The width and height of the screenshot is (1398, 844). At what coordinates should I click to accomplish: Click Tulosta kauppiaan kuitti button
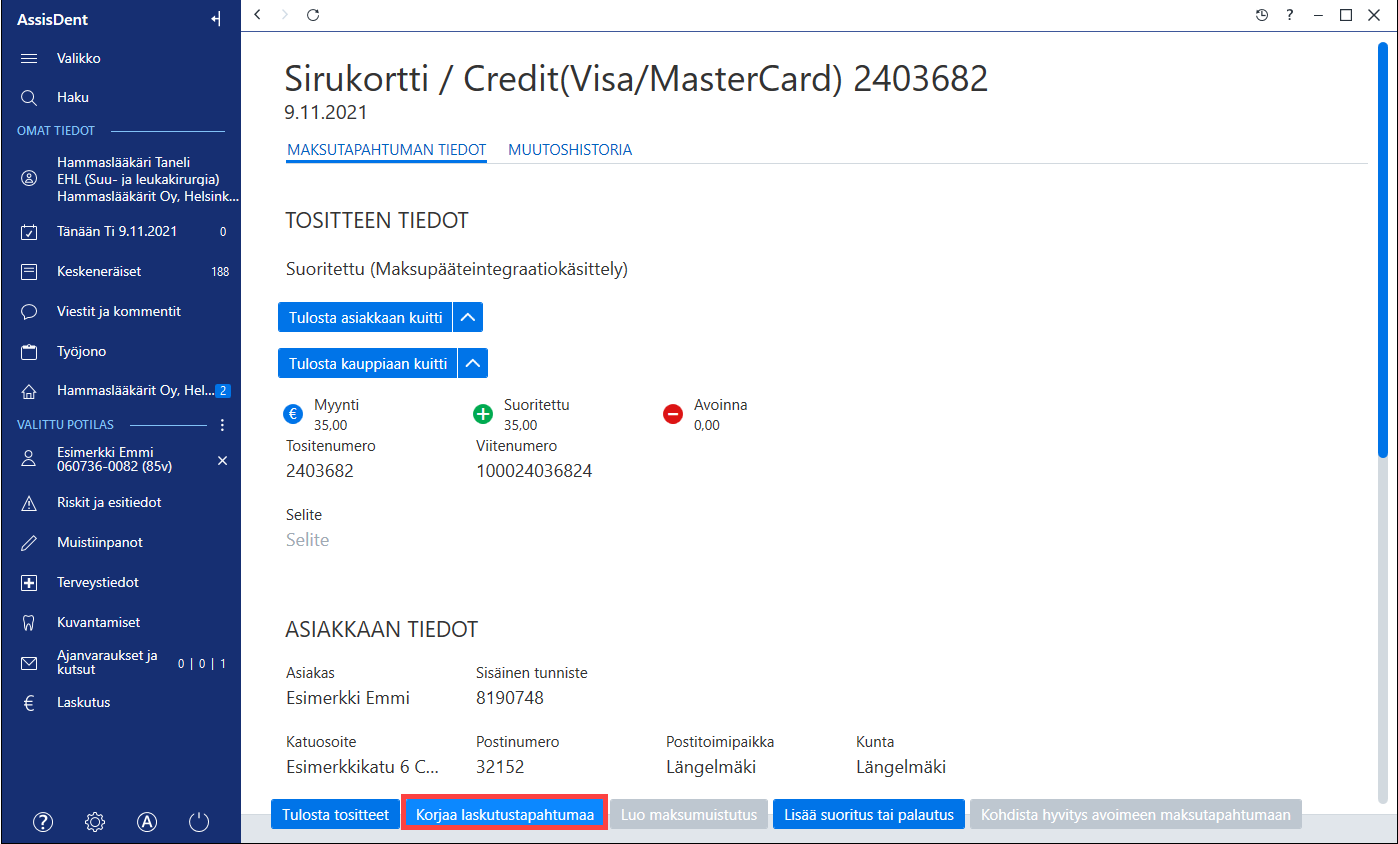coord(367,363)
